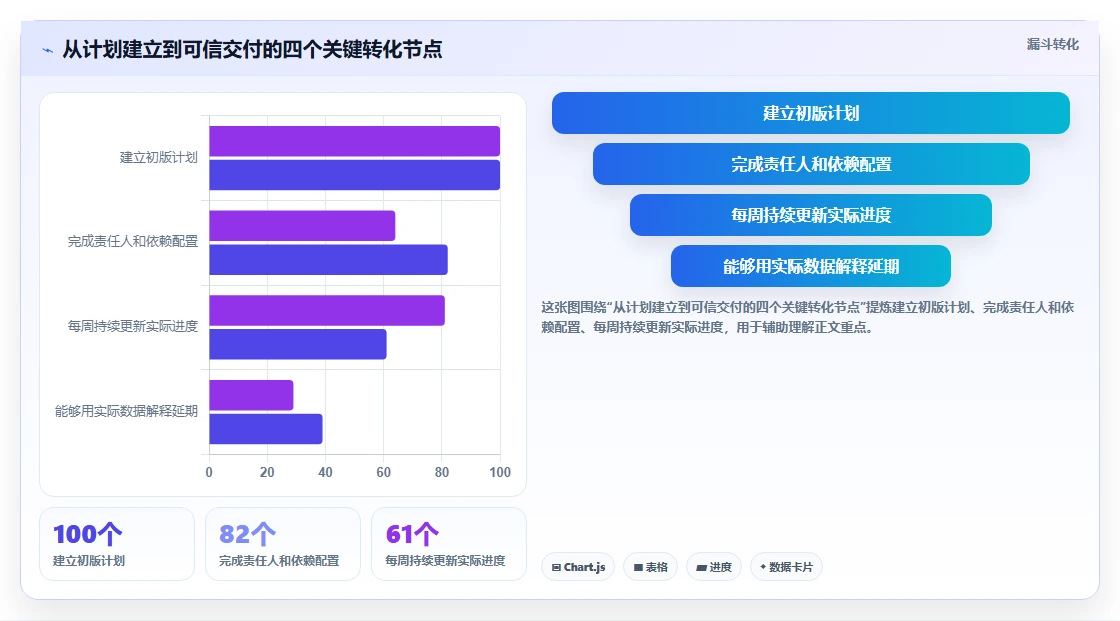The height and width of the screenshot is (621, 1120).
Task: Click the 数据卡片 tag icon
Action: point(764,567)
